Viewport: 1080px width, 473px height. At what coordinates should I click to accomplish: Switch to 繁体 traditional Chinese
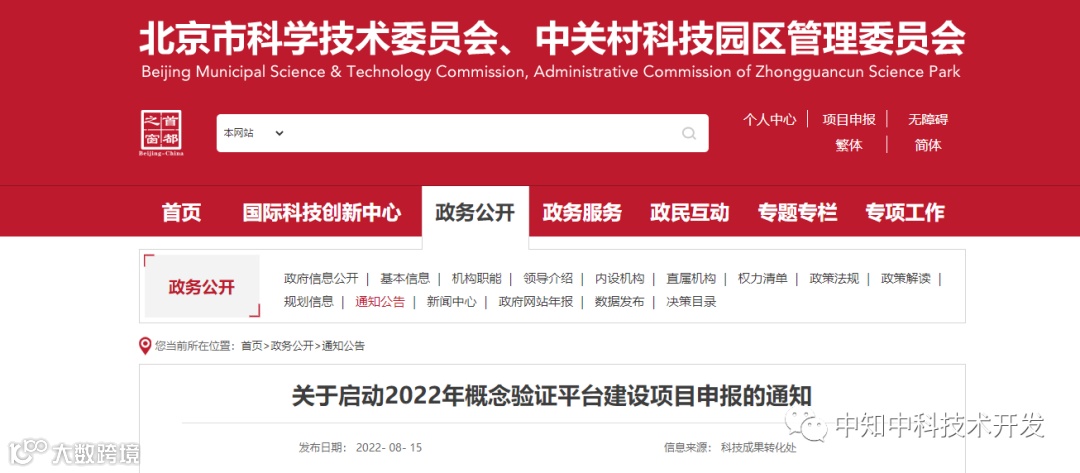point(849,145)
